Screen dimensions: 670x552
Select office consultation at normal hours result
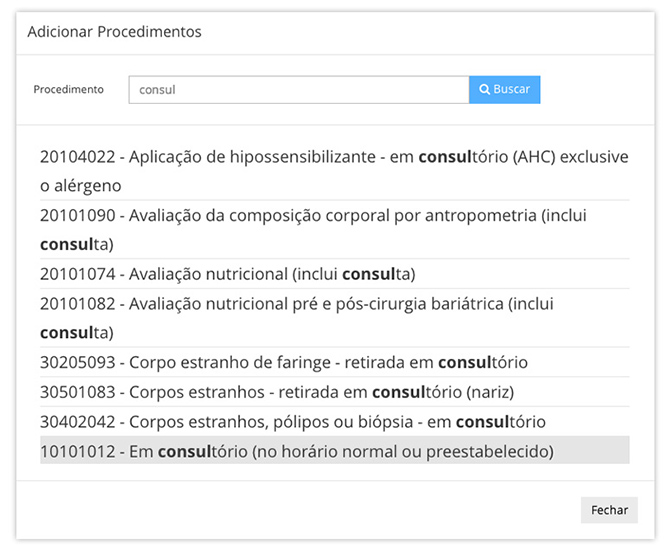[335, 451]
